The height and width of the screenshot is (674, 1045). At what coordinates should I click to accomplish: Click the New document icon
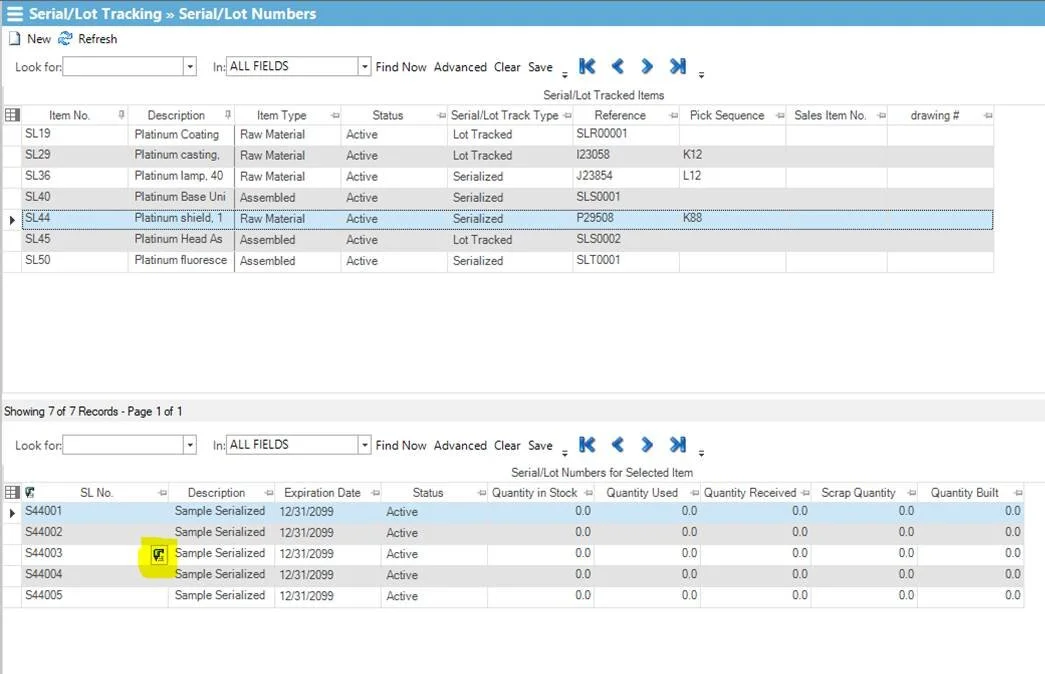[14, 39]
